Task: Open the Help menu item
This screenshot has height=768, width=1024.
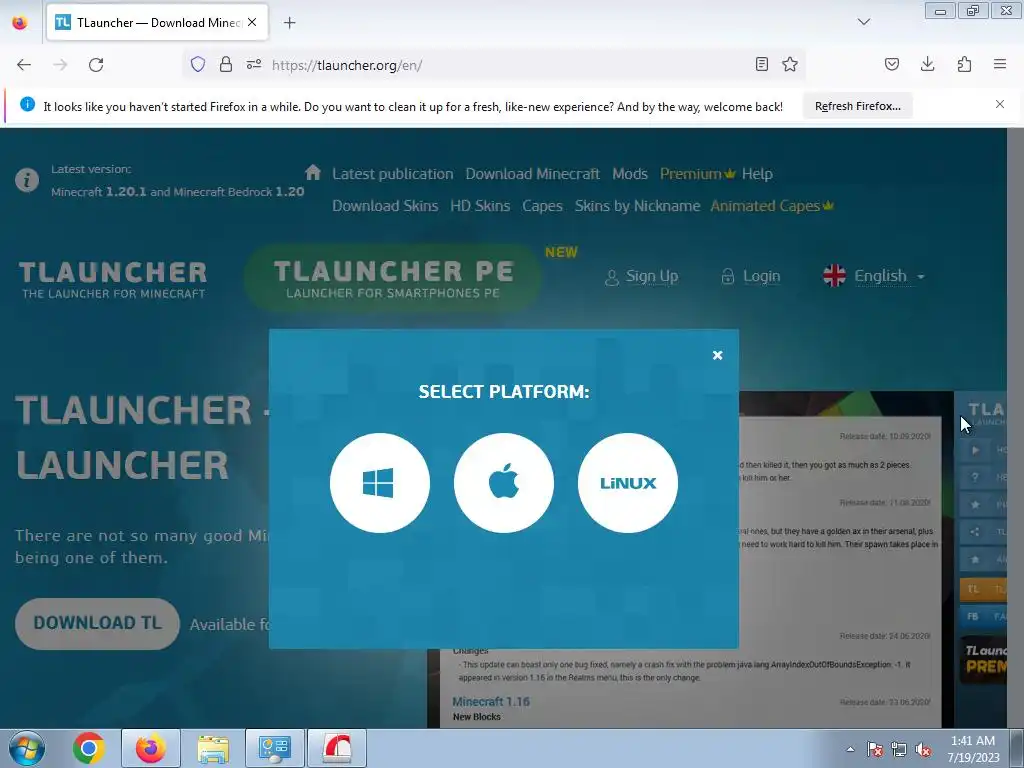Action: click(x=757, y=174)
